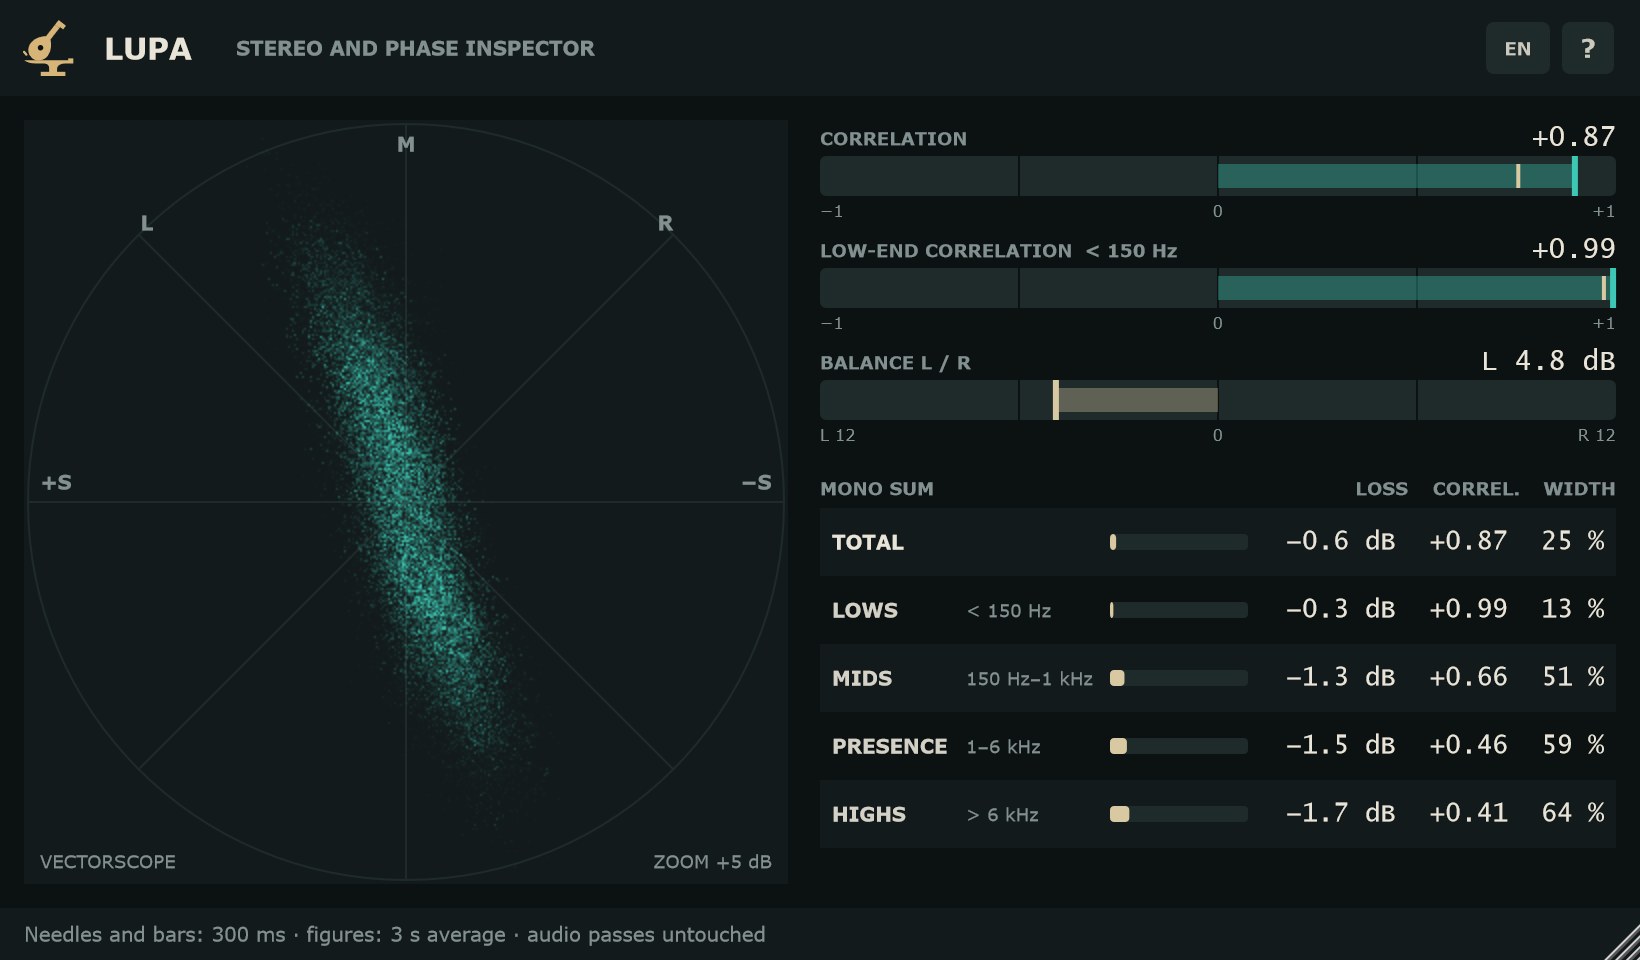
Task: Select the LOWS band row
Action: (1218, 610)
